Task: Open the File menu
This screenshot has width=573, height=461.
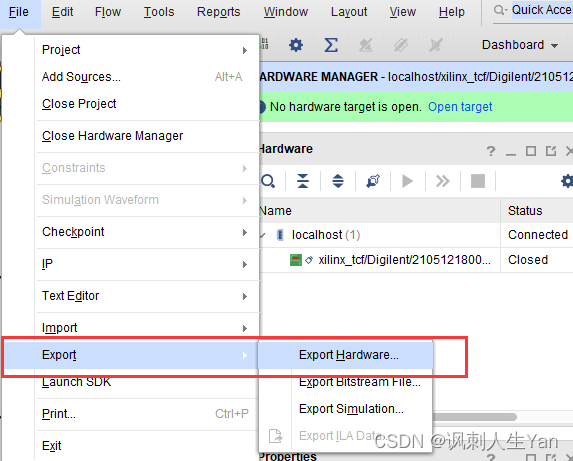Action: (x=19, y=12)
